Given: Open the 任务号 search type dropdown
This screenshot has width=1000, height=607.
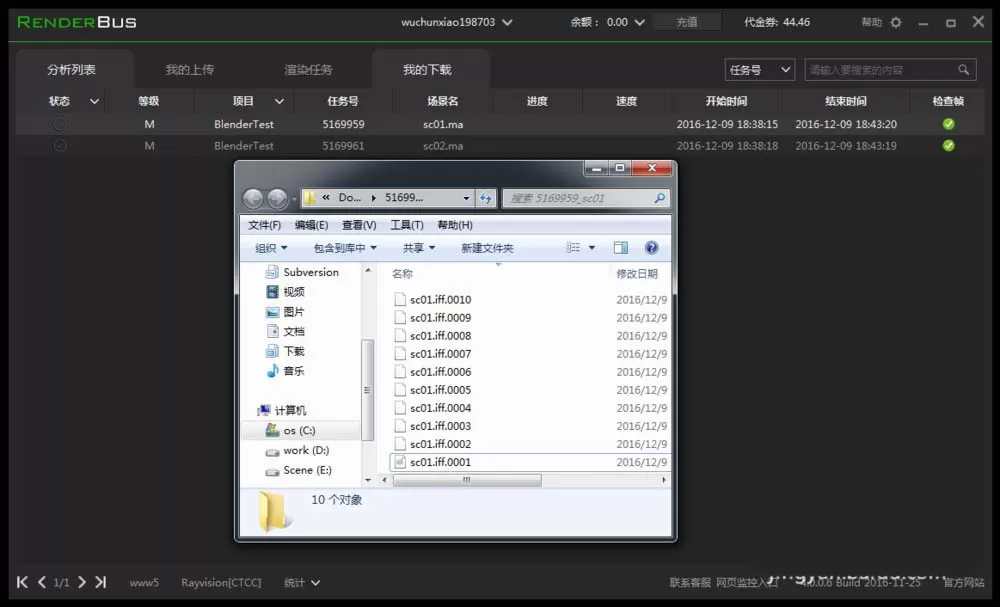Looking at the screenshot, I should [x=760, y=69].
